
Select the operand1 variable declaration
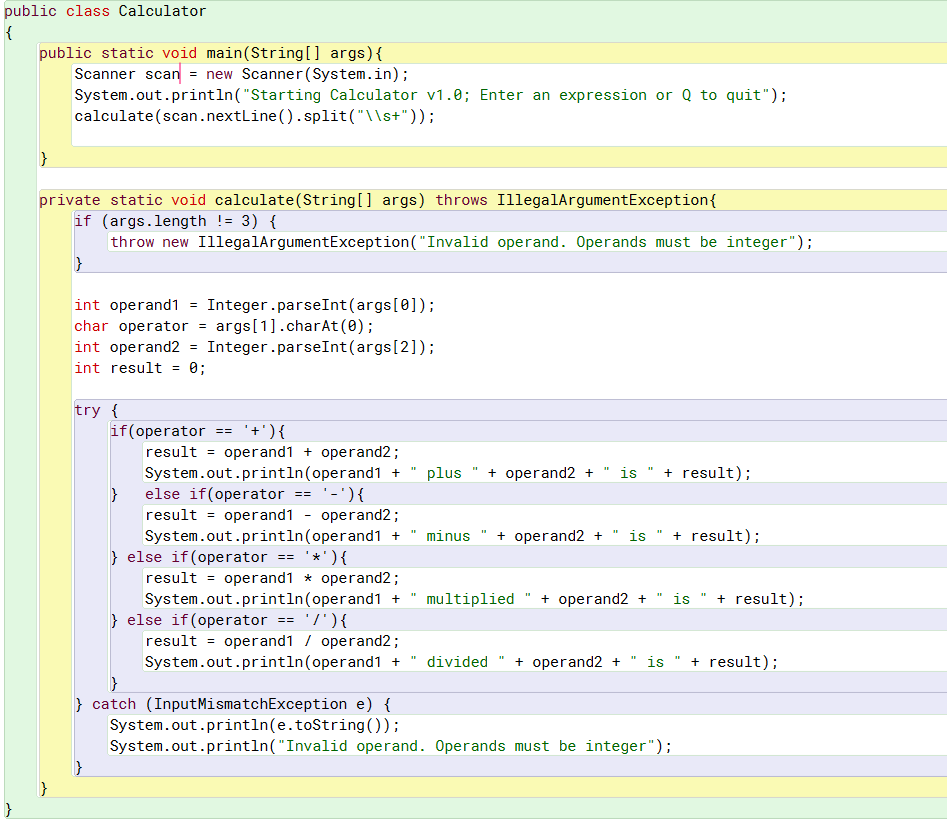(145, 305)
